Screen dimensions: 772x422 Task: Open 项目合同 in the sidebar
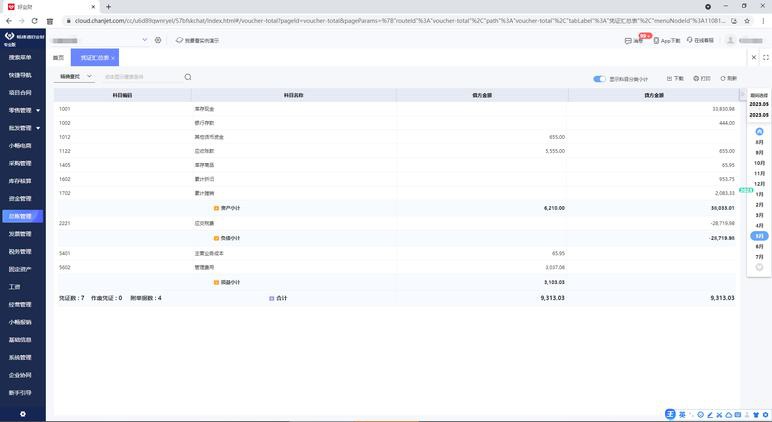(x=20, y=93)
